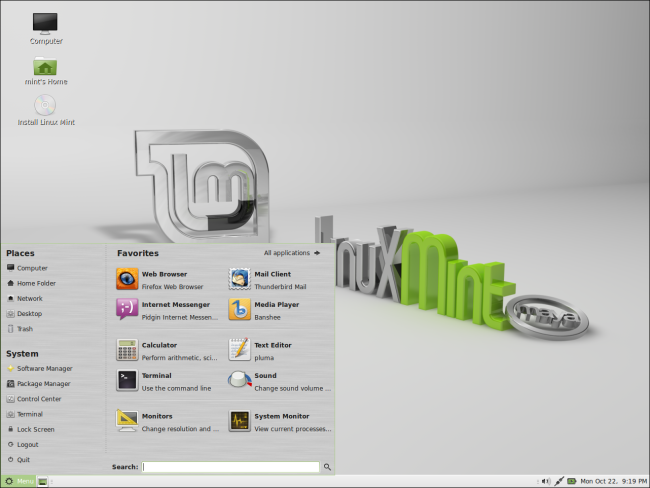The height and width of the screenshot is (488, 650).
Task: Open Banshee Media Player icon
Action: pos(239,309)
